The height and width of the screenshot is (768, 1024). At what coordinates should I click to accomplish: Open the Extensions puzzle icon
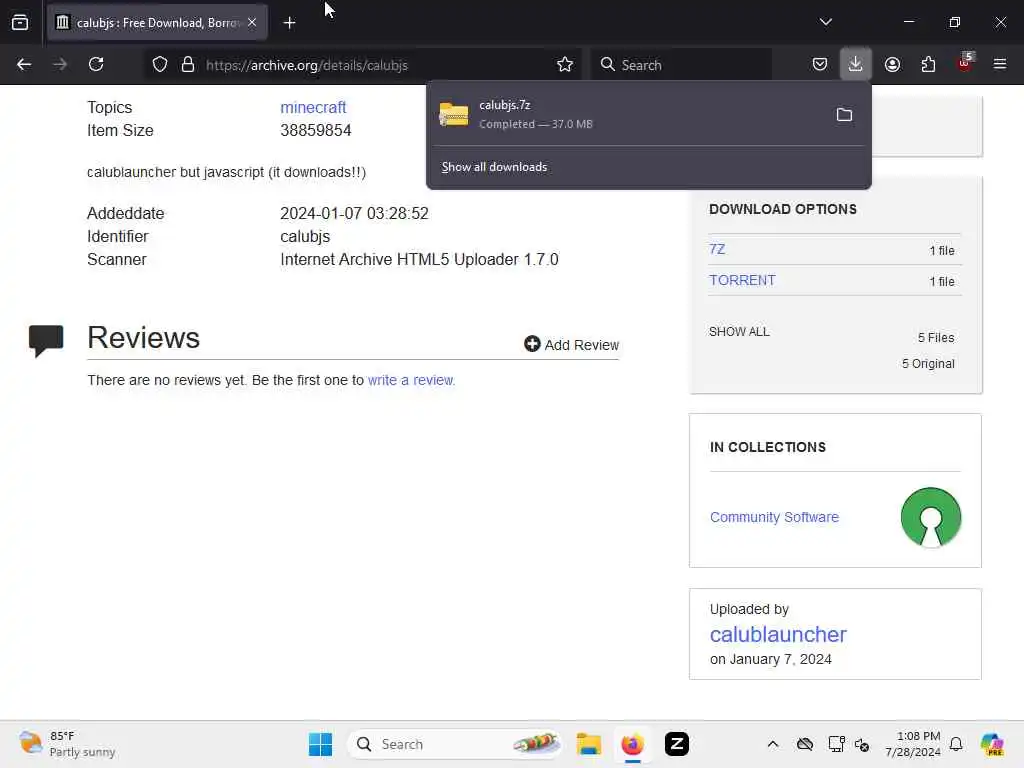click(928, 65)
